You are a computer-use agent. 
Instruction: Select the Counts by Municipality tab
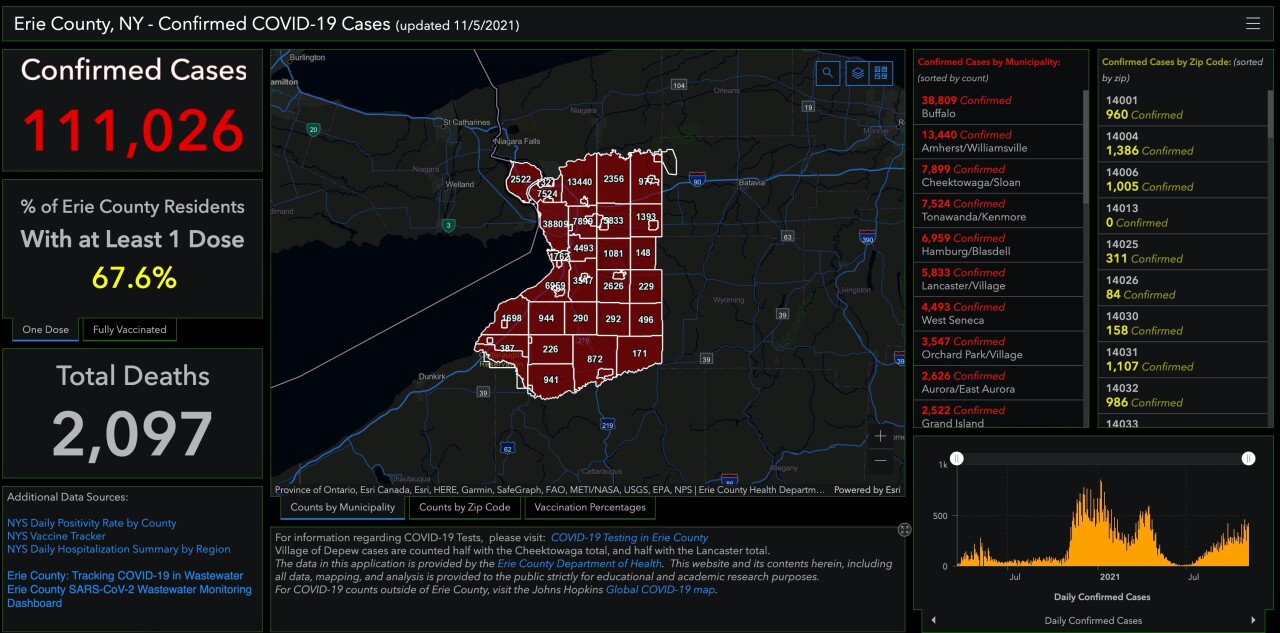click(343, 507)
